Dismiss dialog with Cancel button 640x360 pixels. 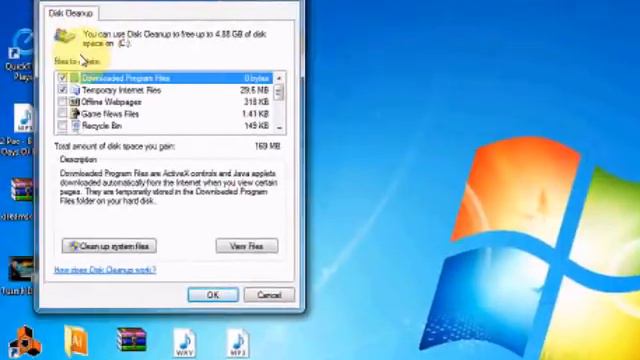tap(269, 295)
